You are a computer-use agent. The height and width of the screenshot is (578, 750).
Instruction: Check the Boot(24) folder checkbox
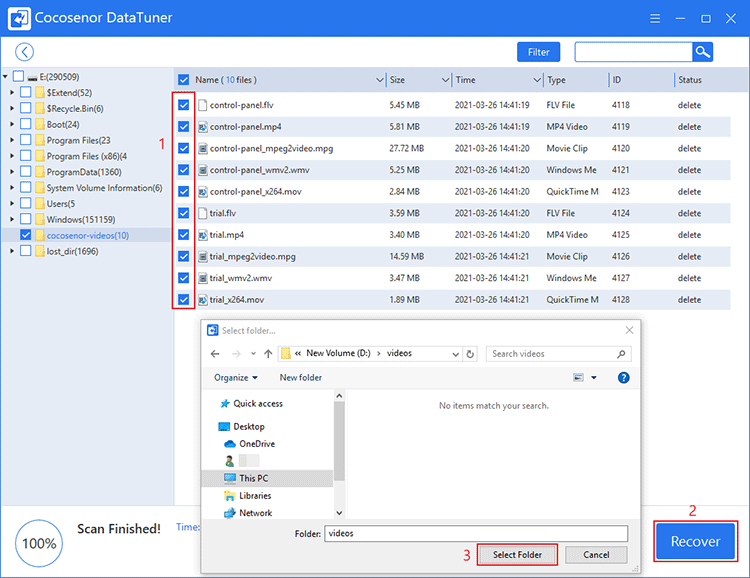click(26, 124)
